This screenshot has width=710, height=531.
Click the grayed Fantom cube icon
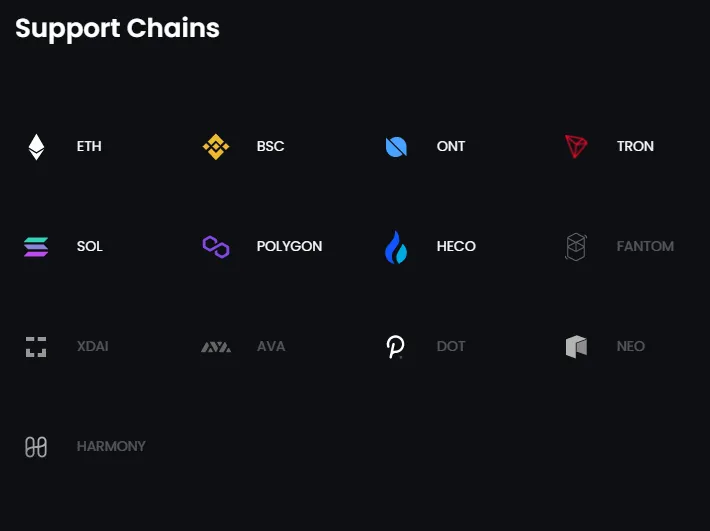tap(576, 247)
